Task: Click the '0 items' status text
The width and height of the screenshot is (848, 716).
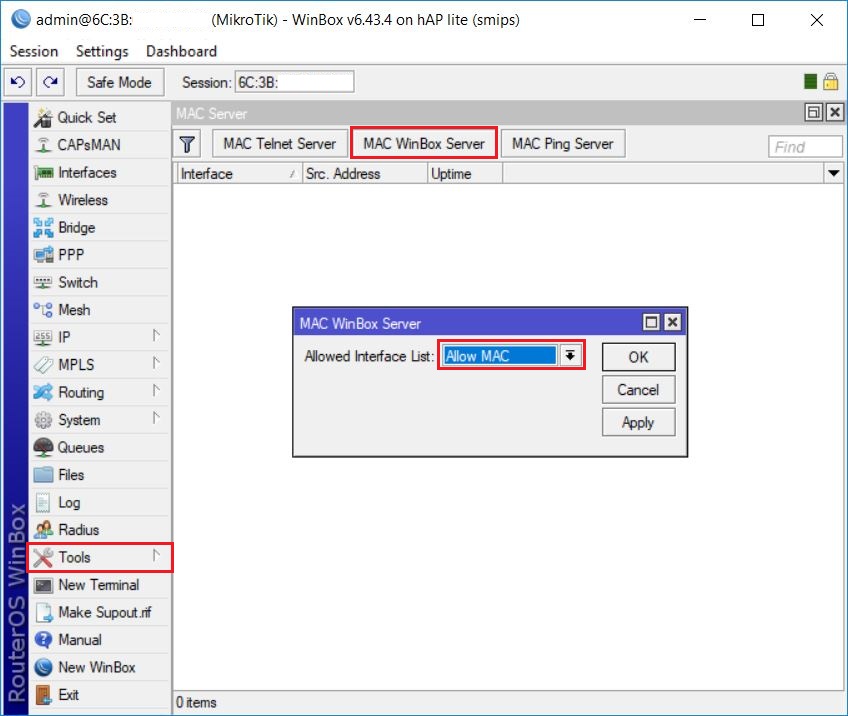Action: tap(196, 702)
